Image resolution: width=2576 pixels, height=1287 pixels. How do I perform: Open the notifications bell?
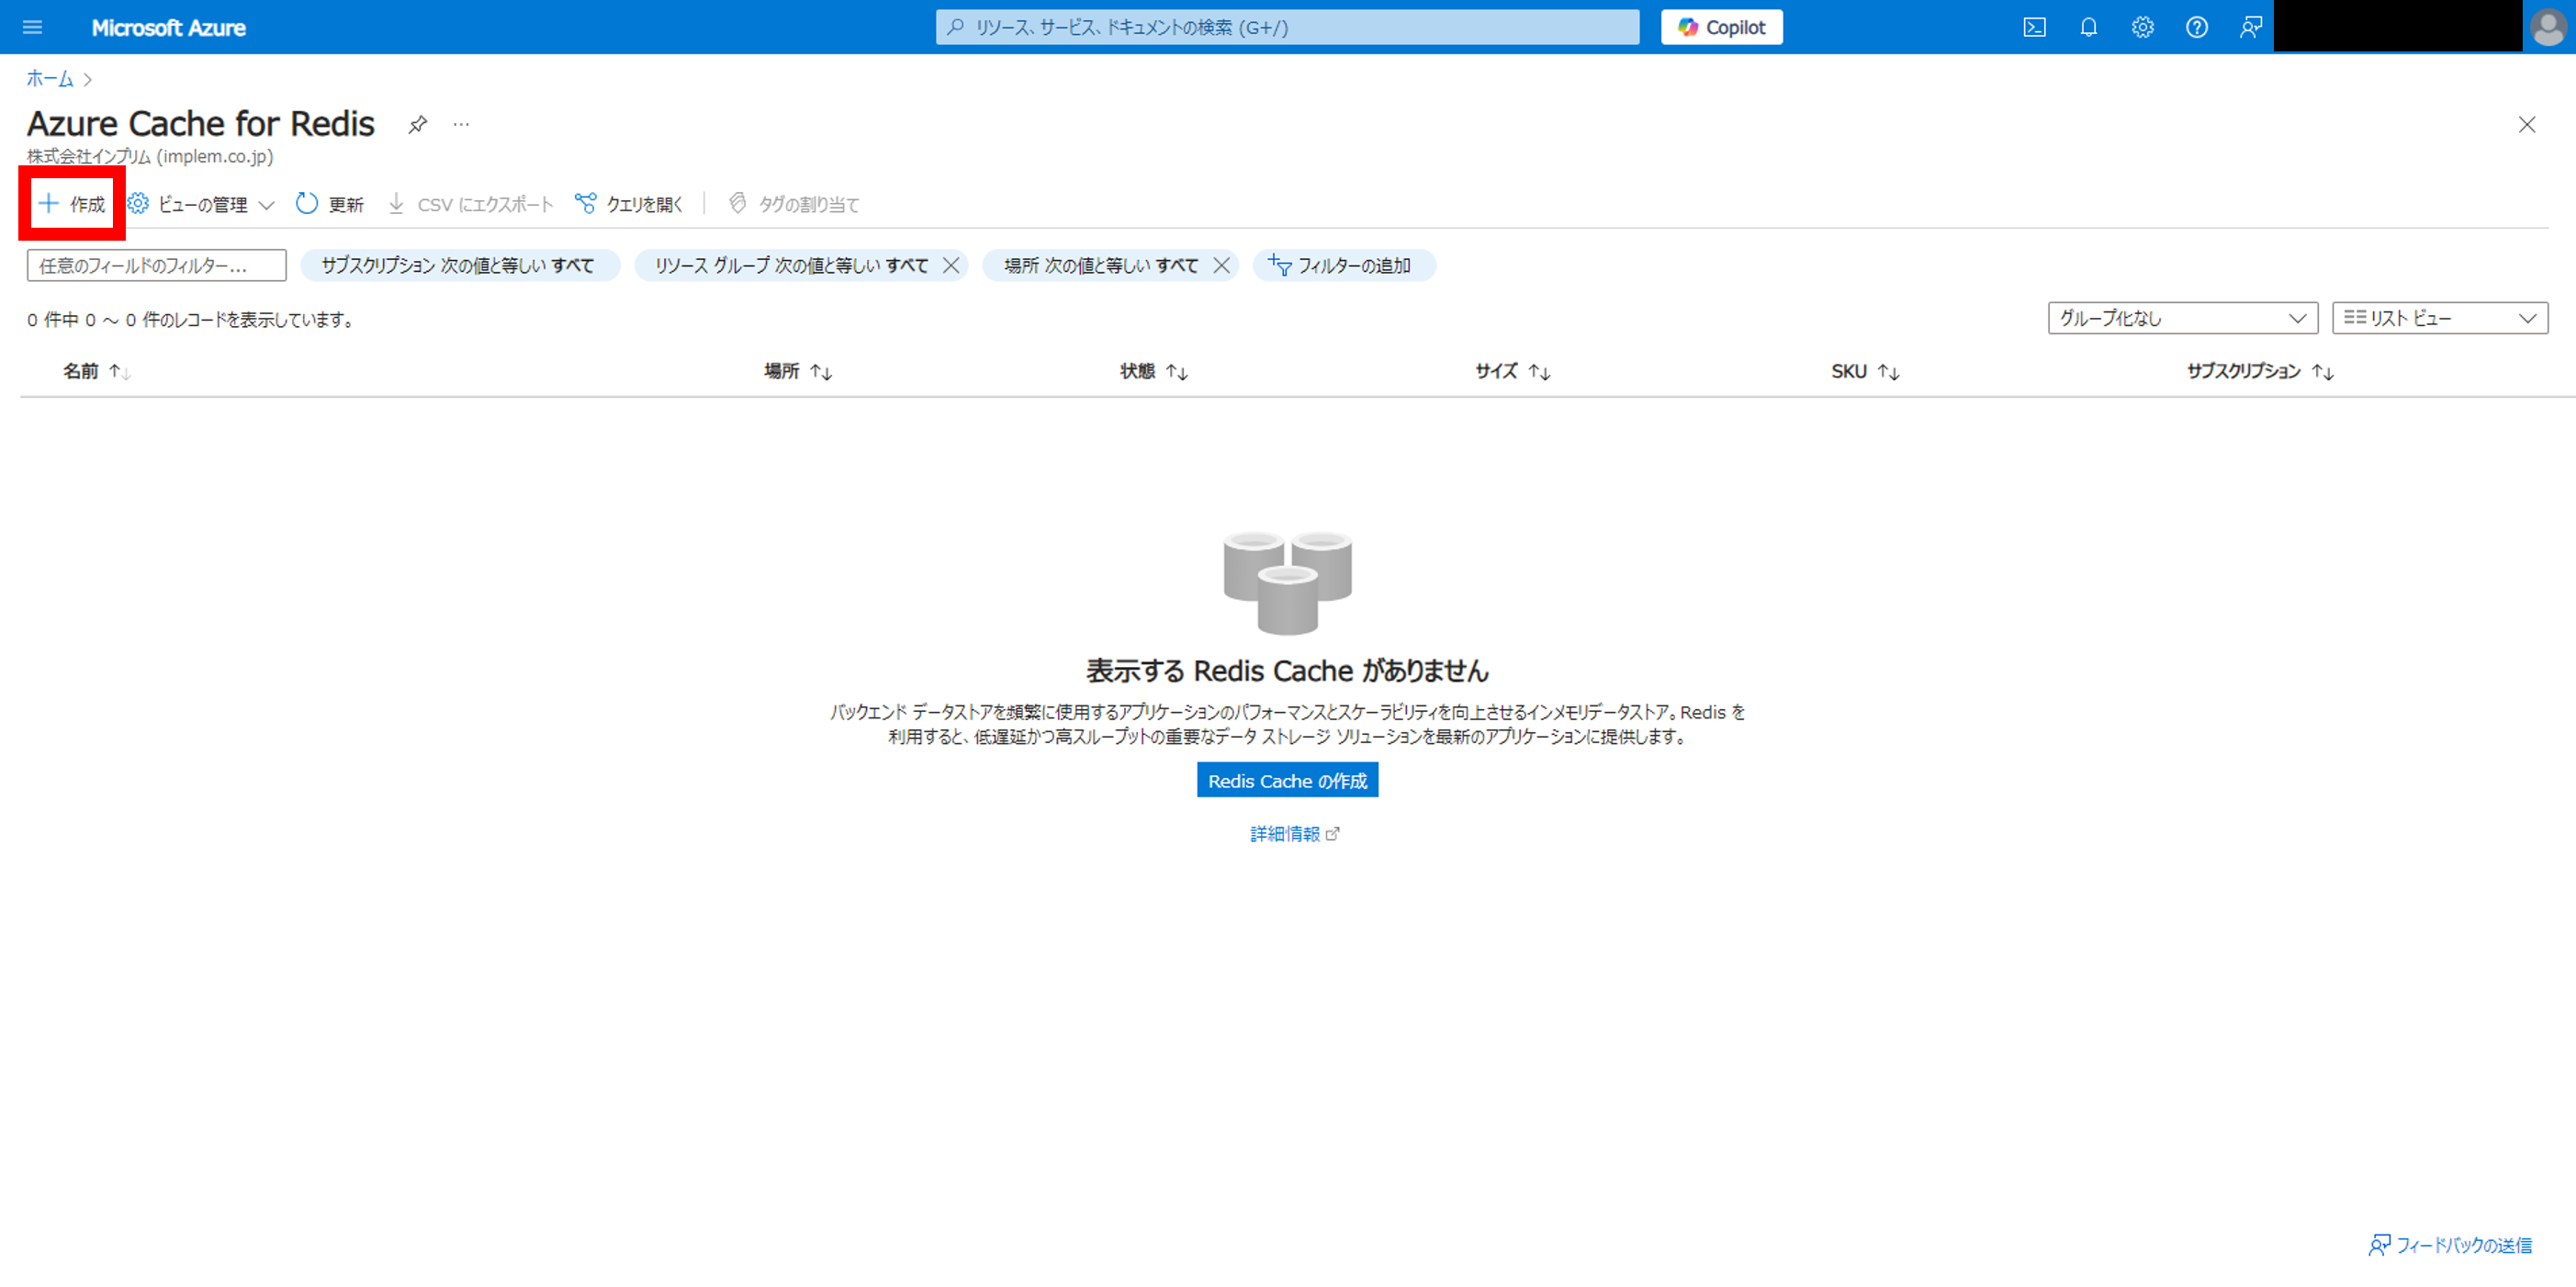(2088, 27)
